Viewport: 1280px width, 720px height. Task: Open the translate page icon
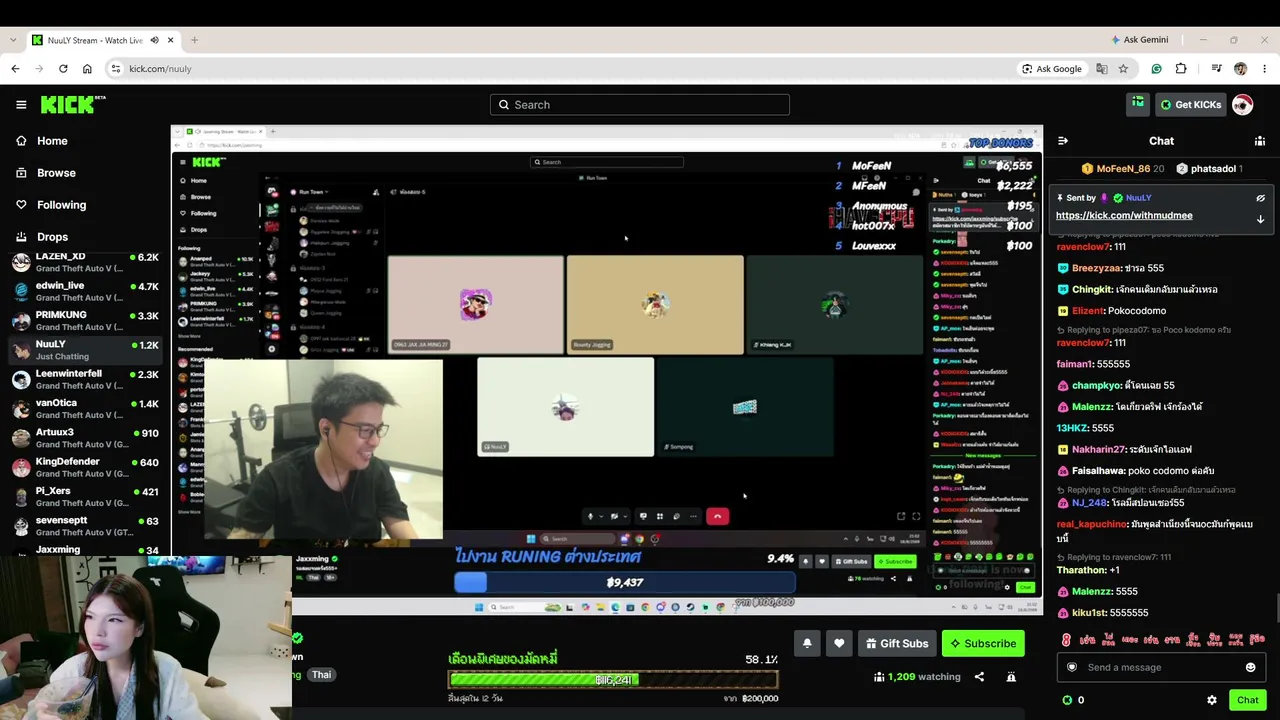coord(1101,69)
